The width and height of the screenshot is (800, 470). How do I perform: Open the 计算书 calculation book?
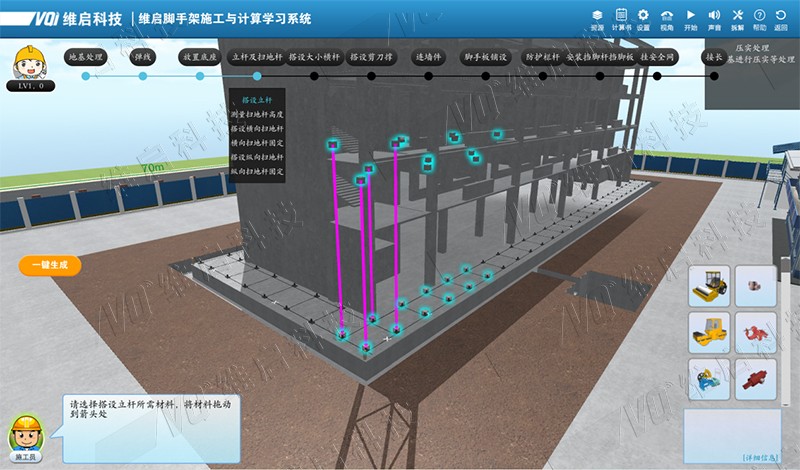621,19
